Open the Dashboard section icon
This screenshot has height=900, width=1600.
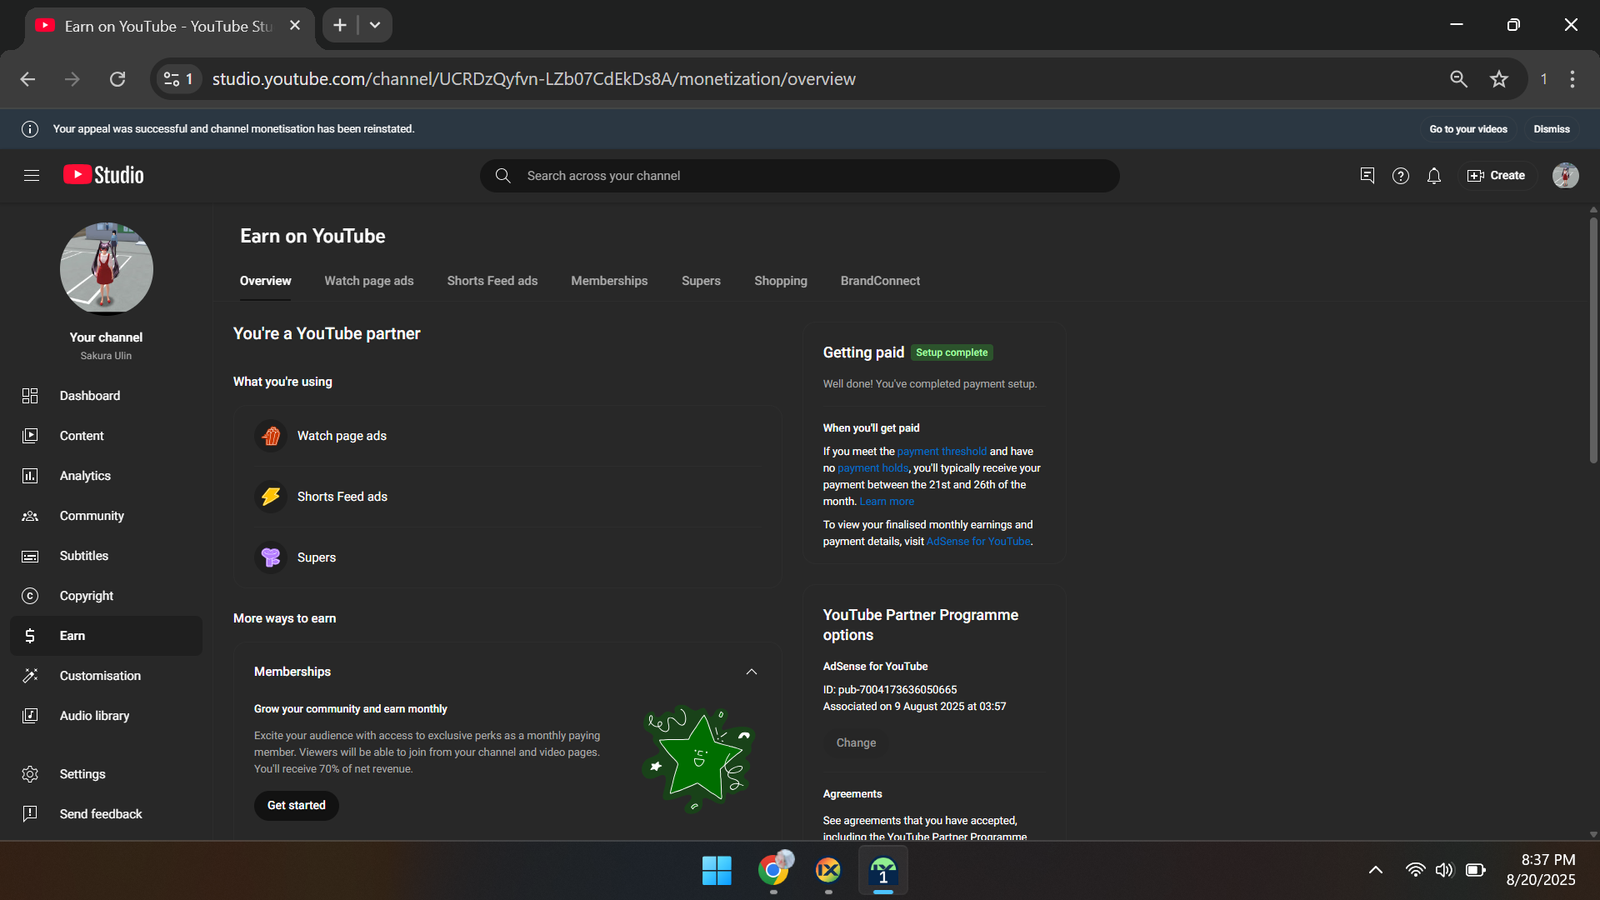click(x=30, y=396)
